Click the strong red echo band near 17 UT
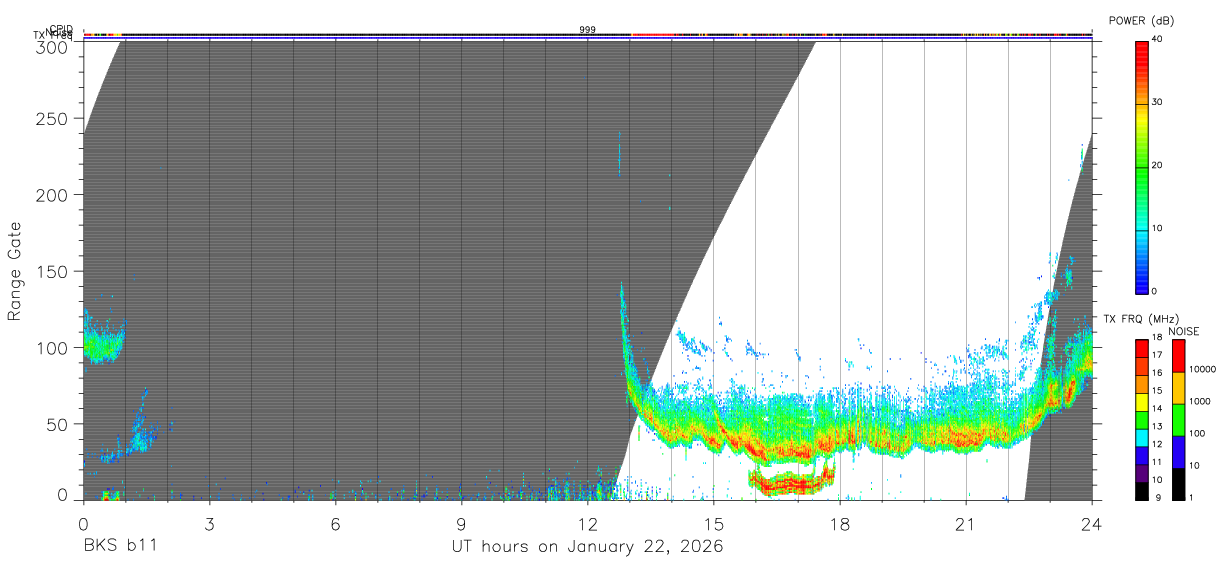The image size is (1228, 567). [792, 484]
